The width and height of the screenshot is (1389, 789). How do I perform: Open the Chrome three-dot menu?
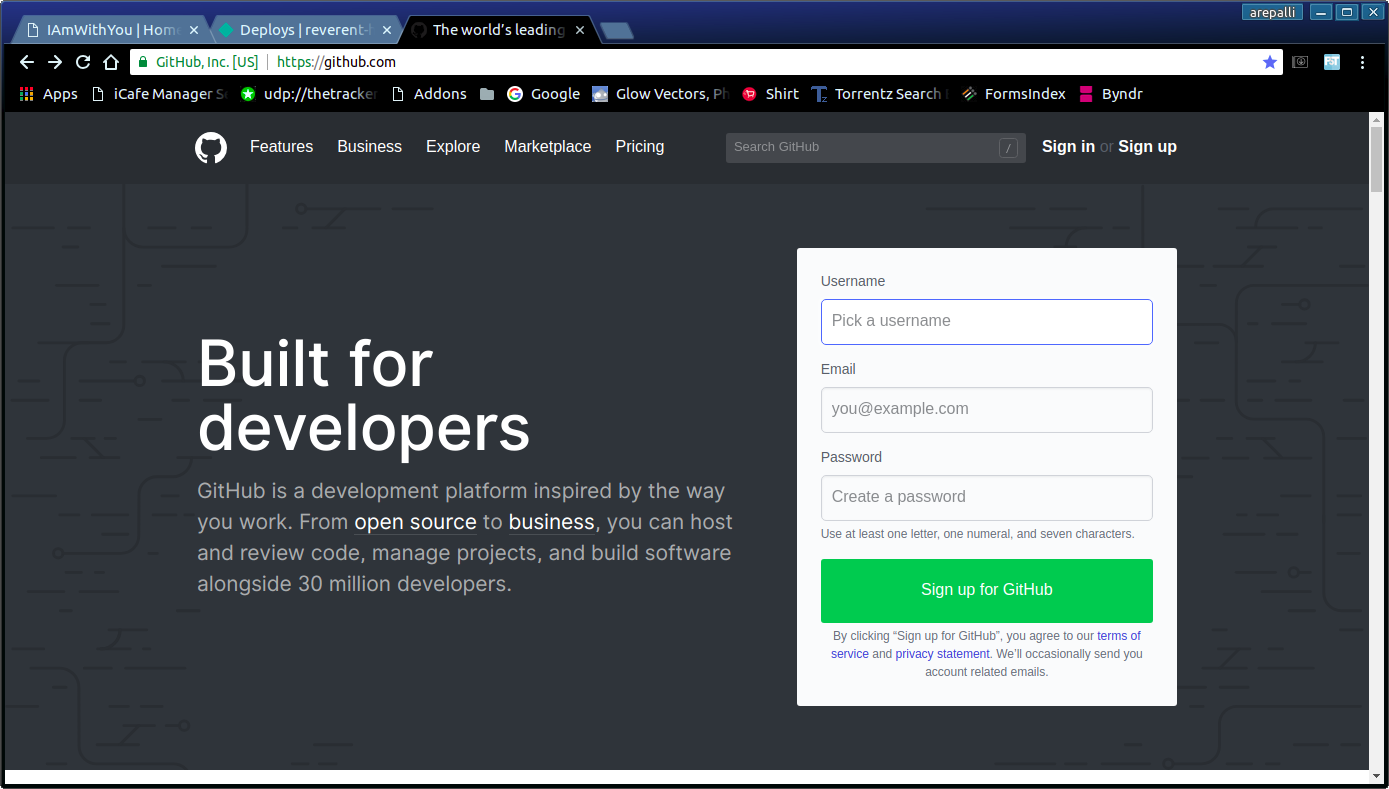(1362, 62)
